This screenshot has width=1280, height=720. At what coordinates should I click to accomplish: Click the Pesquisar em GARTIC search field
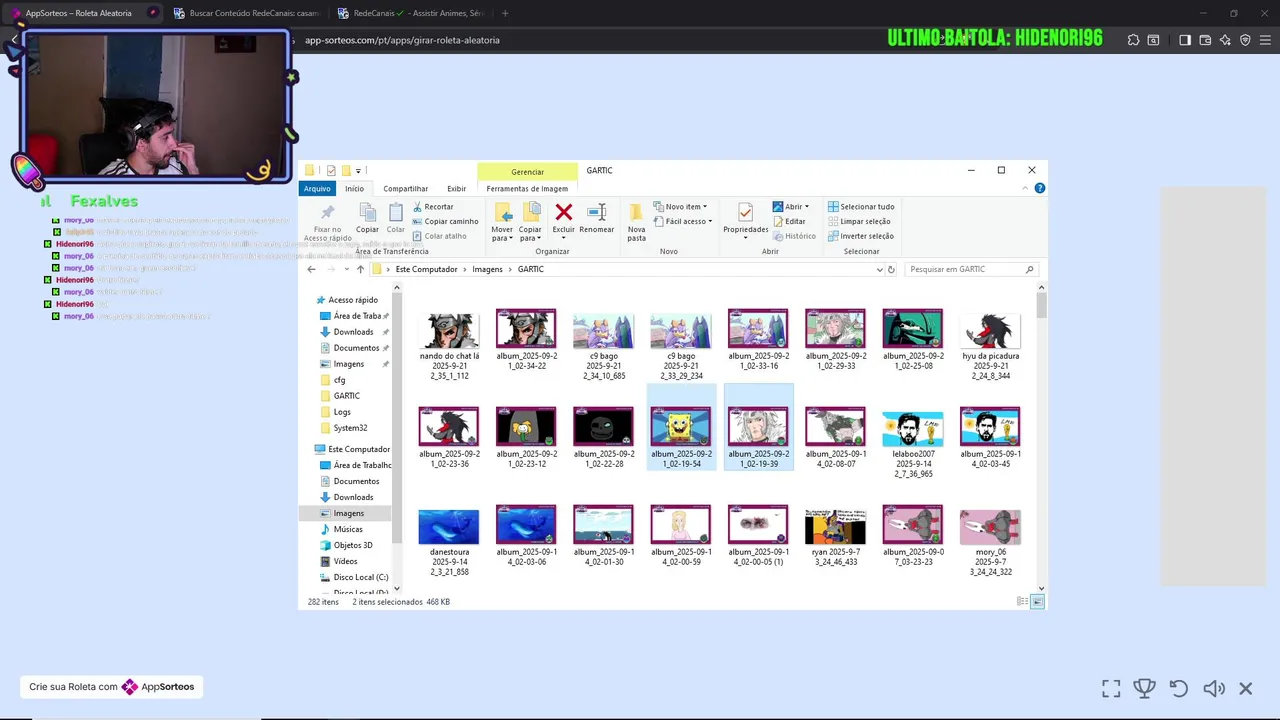(x=971, y=269)
